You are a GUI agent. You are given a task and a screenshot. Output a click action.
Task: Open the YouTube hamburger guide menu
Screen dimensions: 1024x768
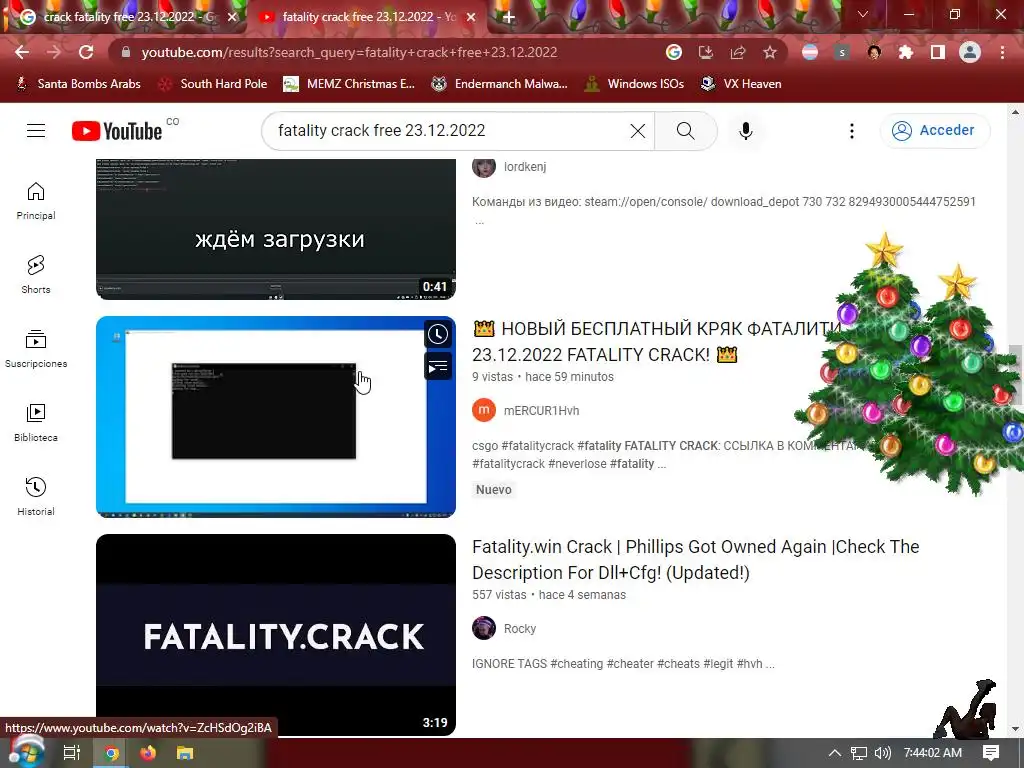(x=36, y=131)
